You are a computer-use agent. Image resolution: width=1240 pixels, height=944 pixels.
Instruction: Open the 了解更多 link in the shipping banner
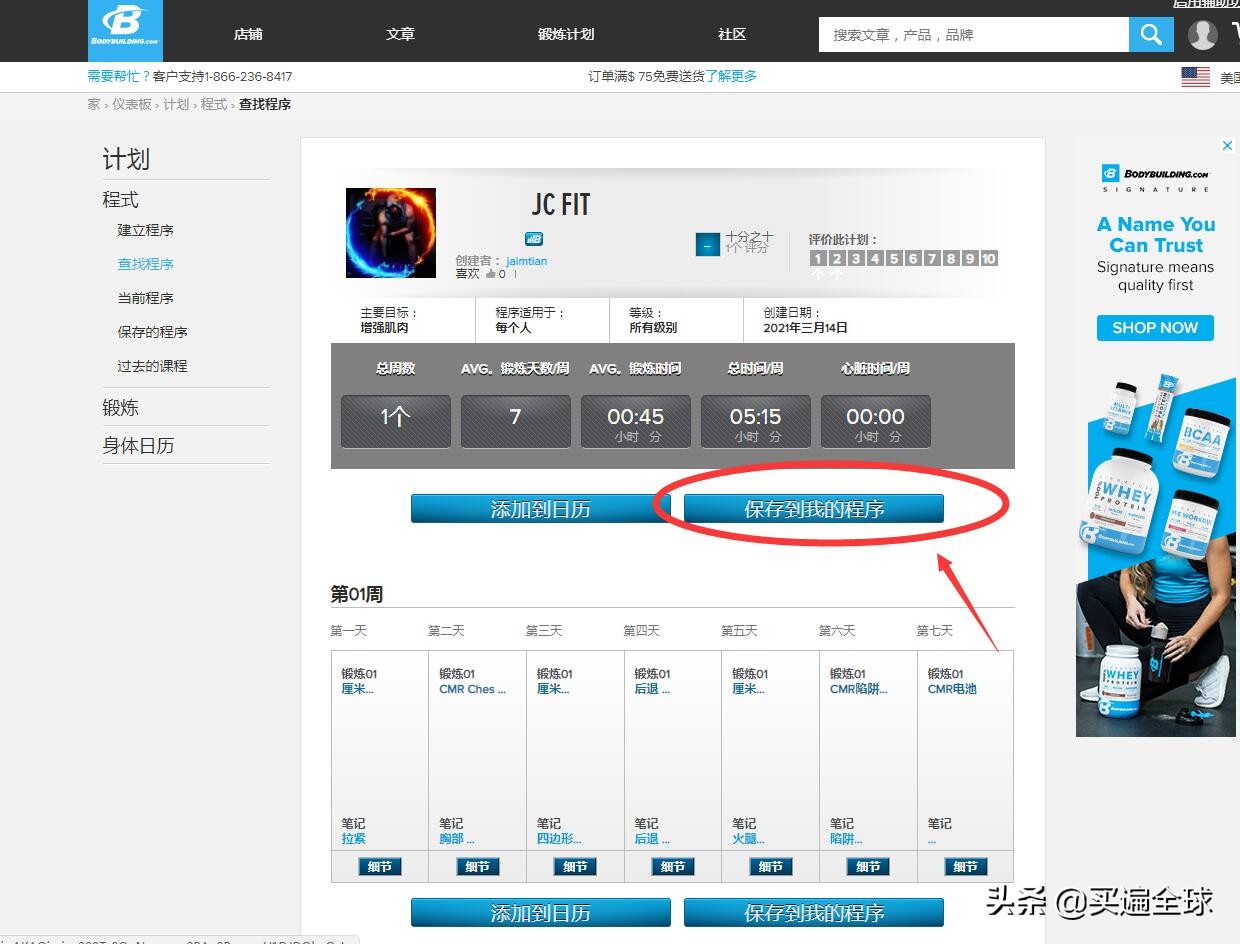(x=733, y=75)
